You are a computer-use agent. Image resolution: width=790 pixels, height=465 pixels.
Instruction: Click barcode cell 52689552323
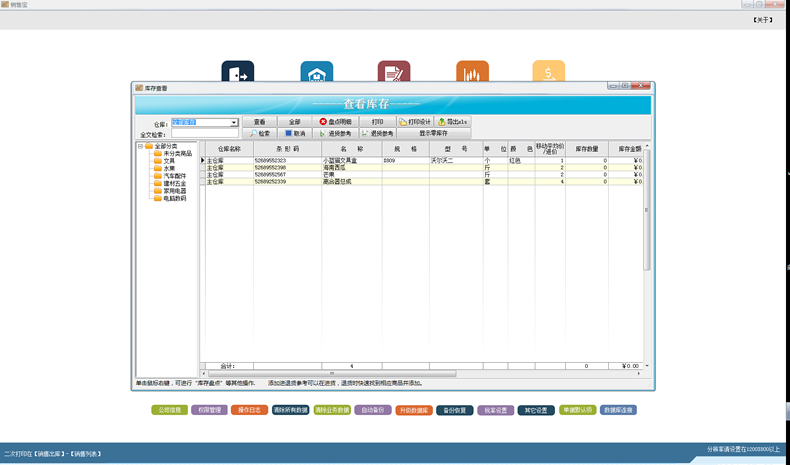[288, 161]
